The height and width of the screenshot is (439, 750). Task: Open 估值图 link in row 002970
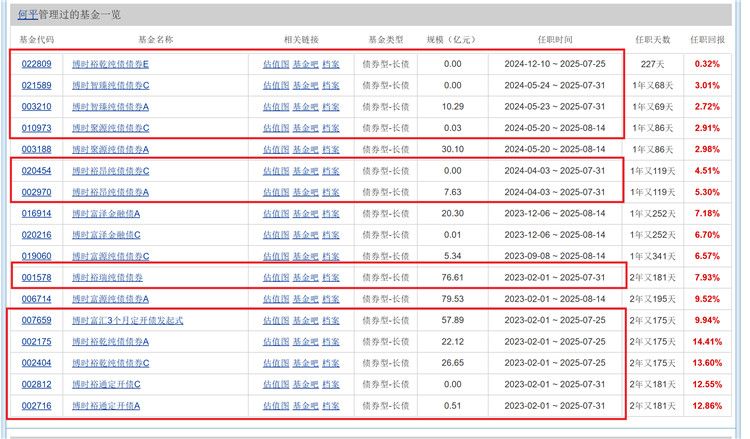[276, 192]
